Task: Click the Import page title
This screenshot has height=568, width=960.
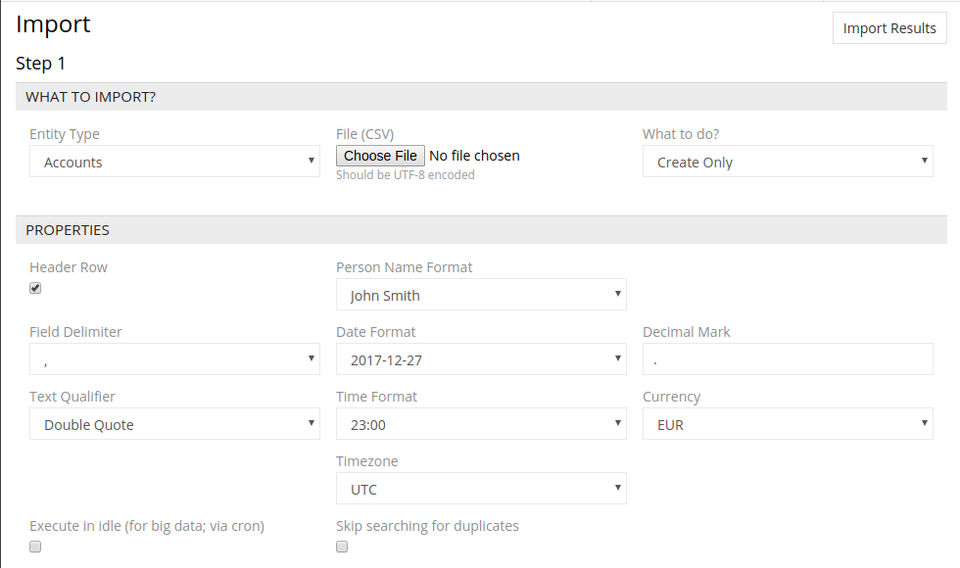Action: [x=53, y=24]
